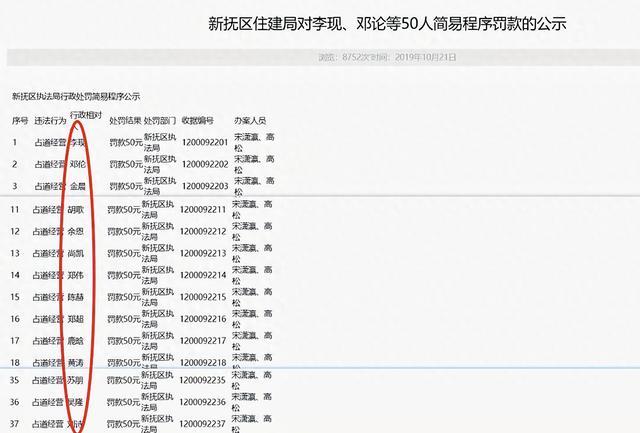Screen dimensions: 640x433
Task: Click the 序号 column header
Action: click(x=20, y=119)
